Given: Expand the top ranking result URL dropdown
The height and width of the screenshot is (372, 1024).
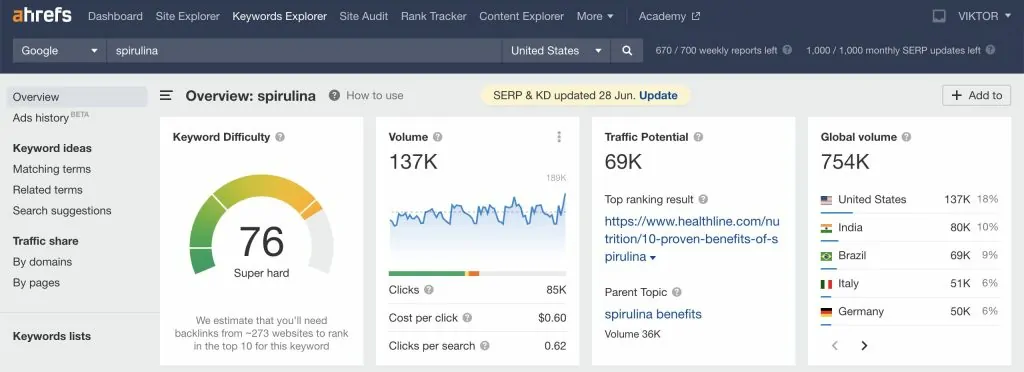Looking at the screenshot, I should (652, 257).
